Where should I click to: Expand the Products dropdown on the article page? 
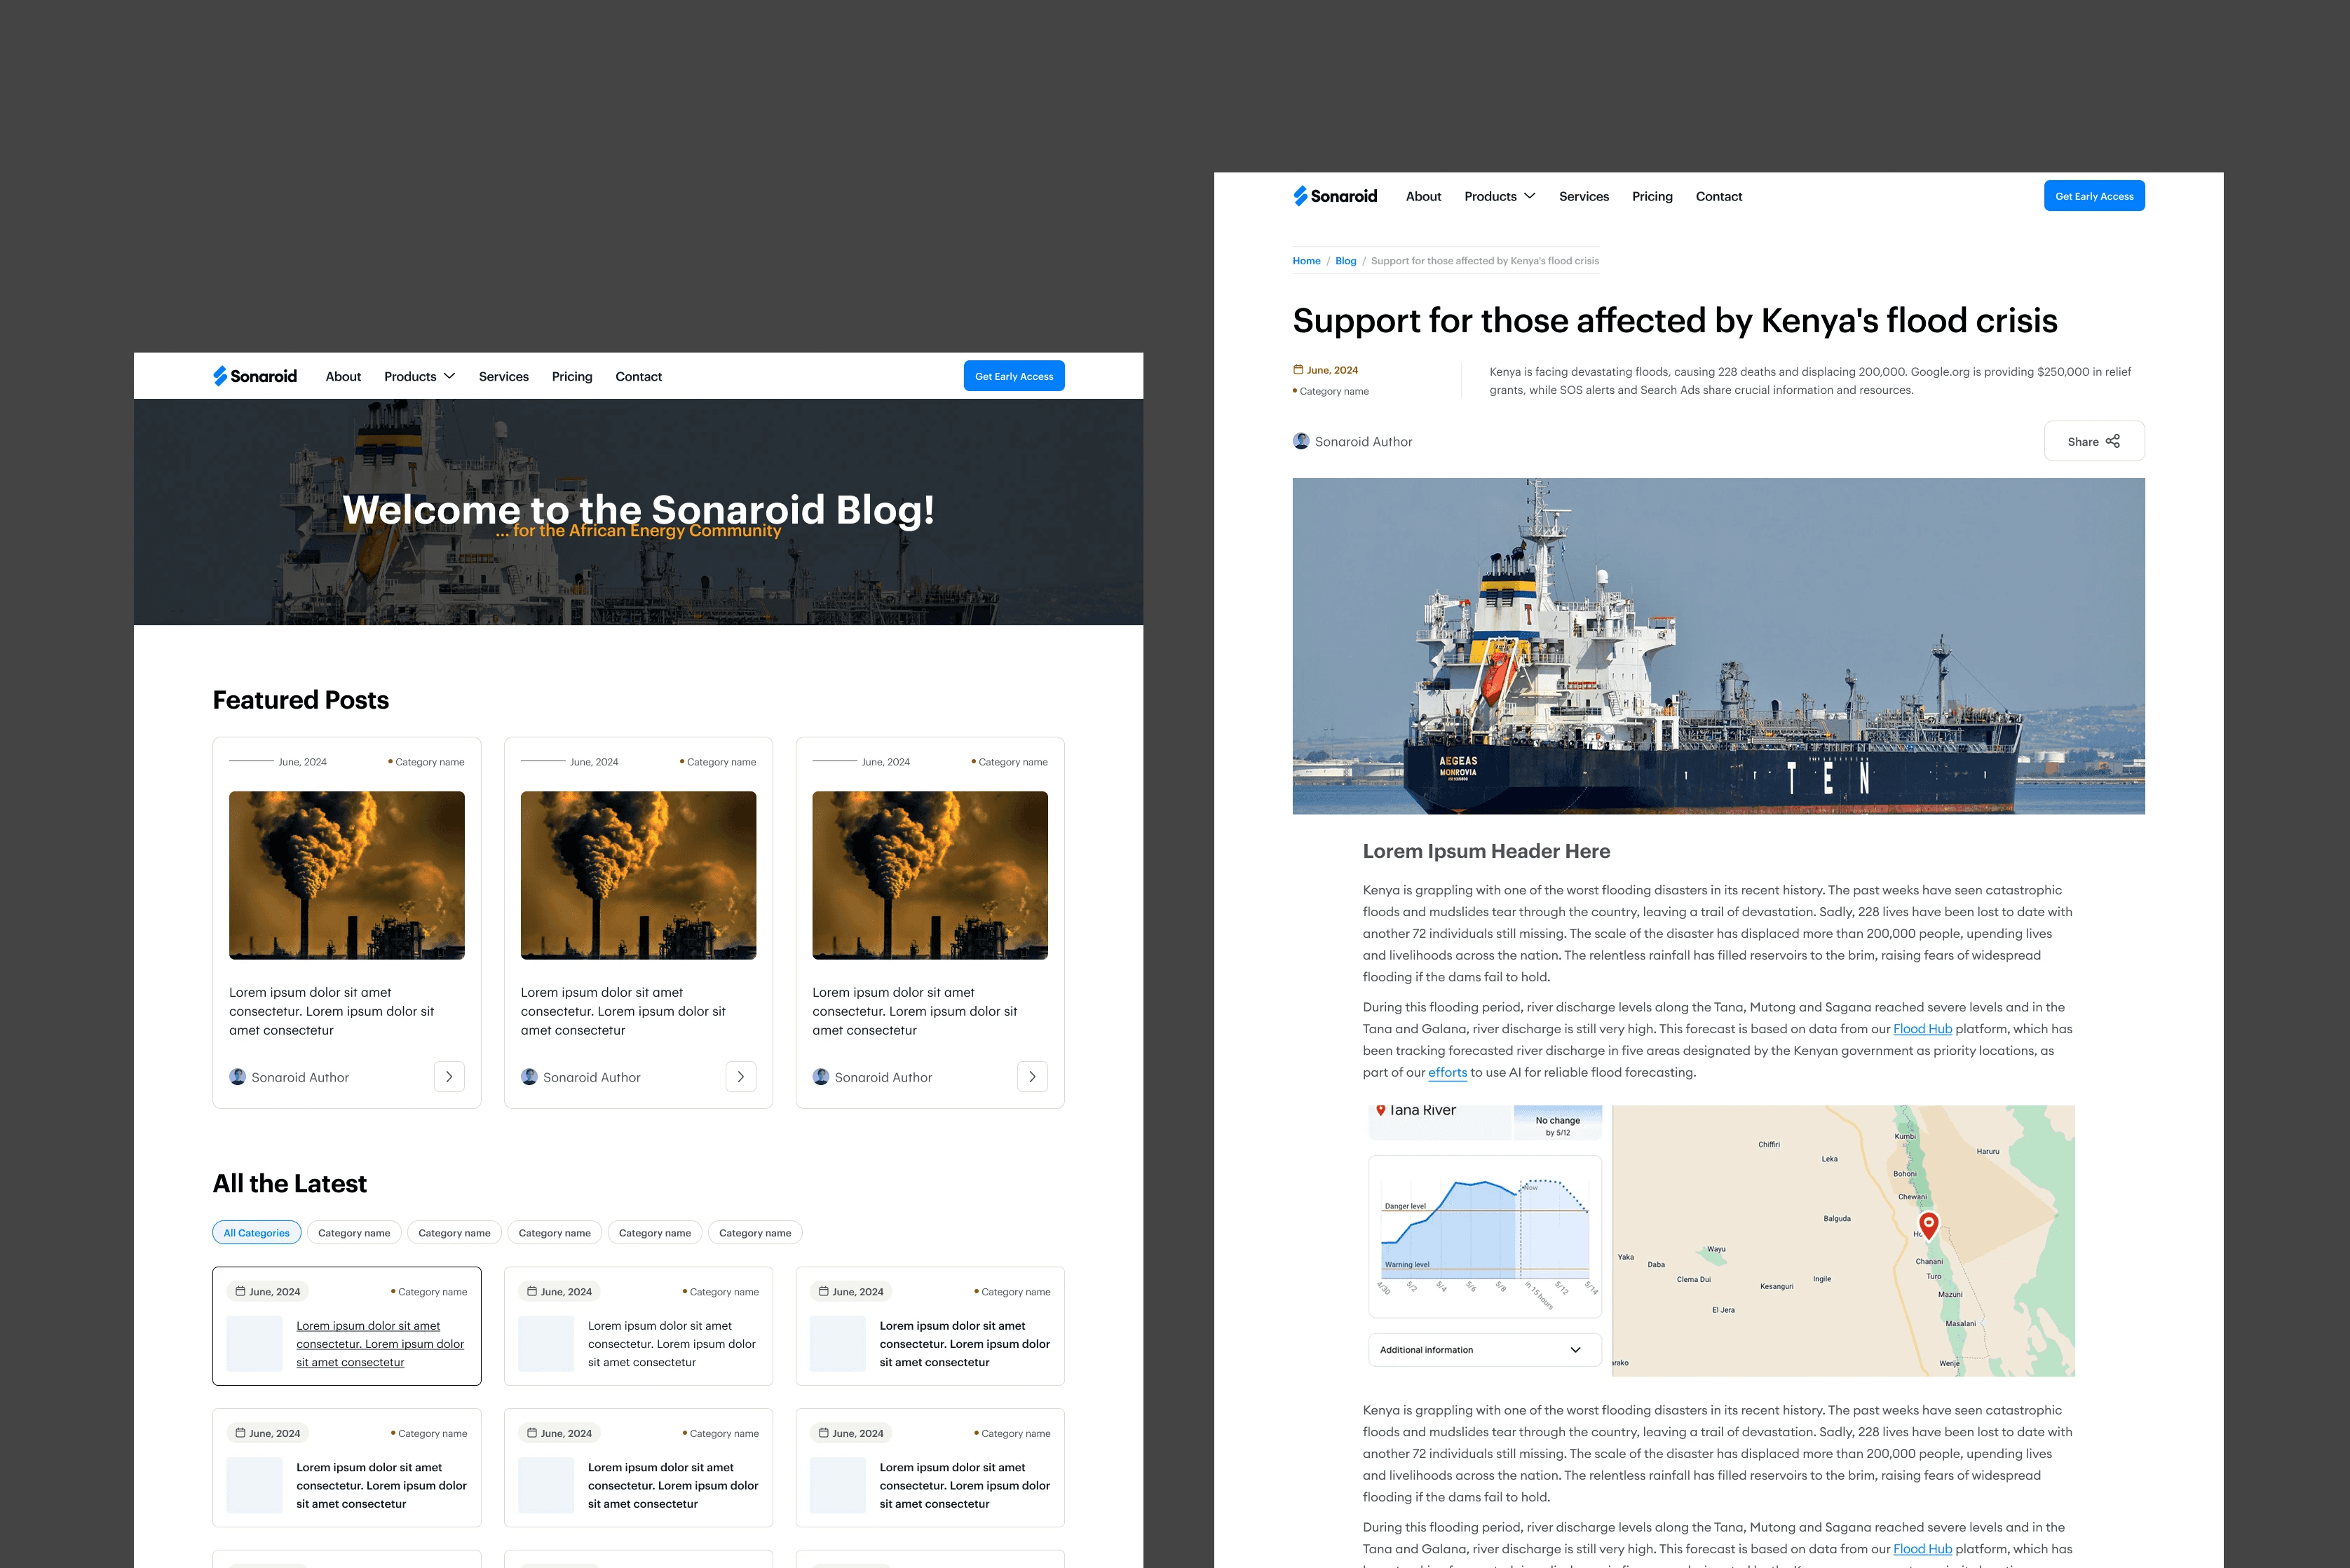[1499, 196]
